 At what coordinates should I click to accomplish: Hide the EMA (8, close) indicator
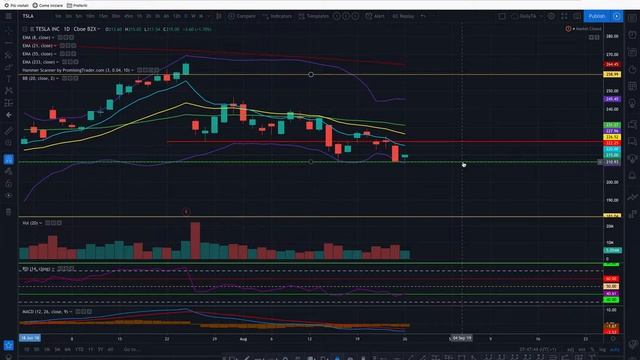(x=60, y=38)
